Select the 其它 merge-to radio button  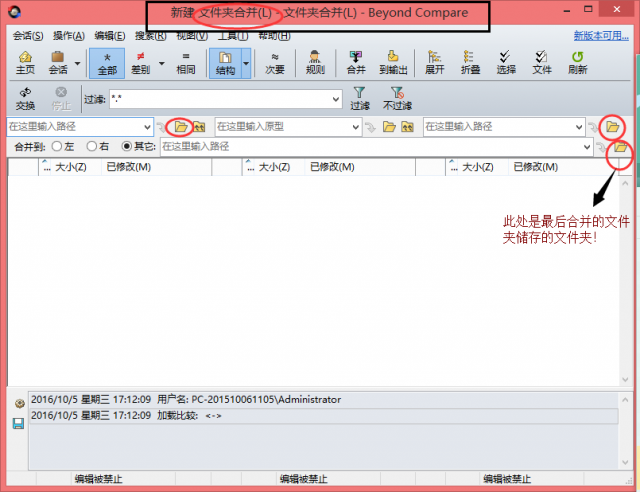127,146
